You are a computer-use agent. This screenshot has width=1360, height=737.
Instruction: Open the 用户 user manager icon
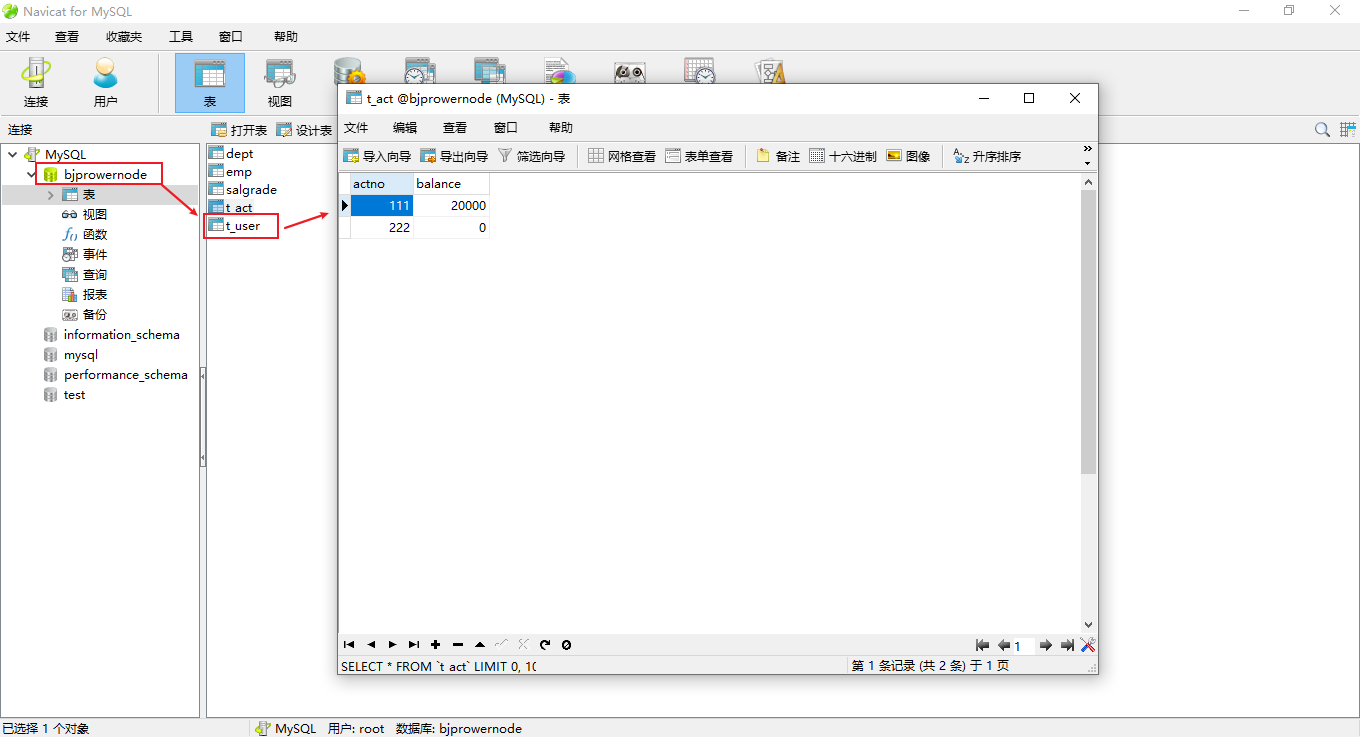pyautogui.click(x=105, y=82)
